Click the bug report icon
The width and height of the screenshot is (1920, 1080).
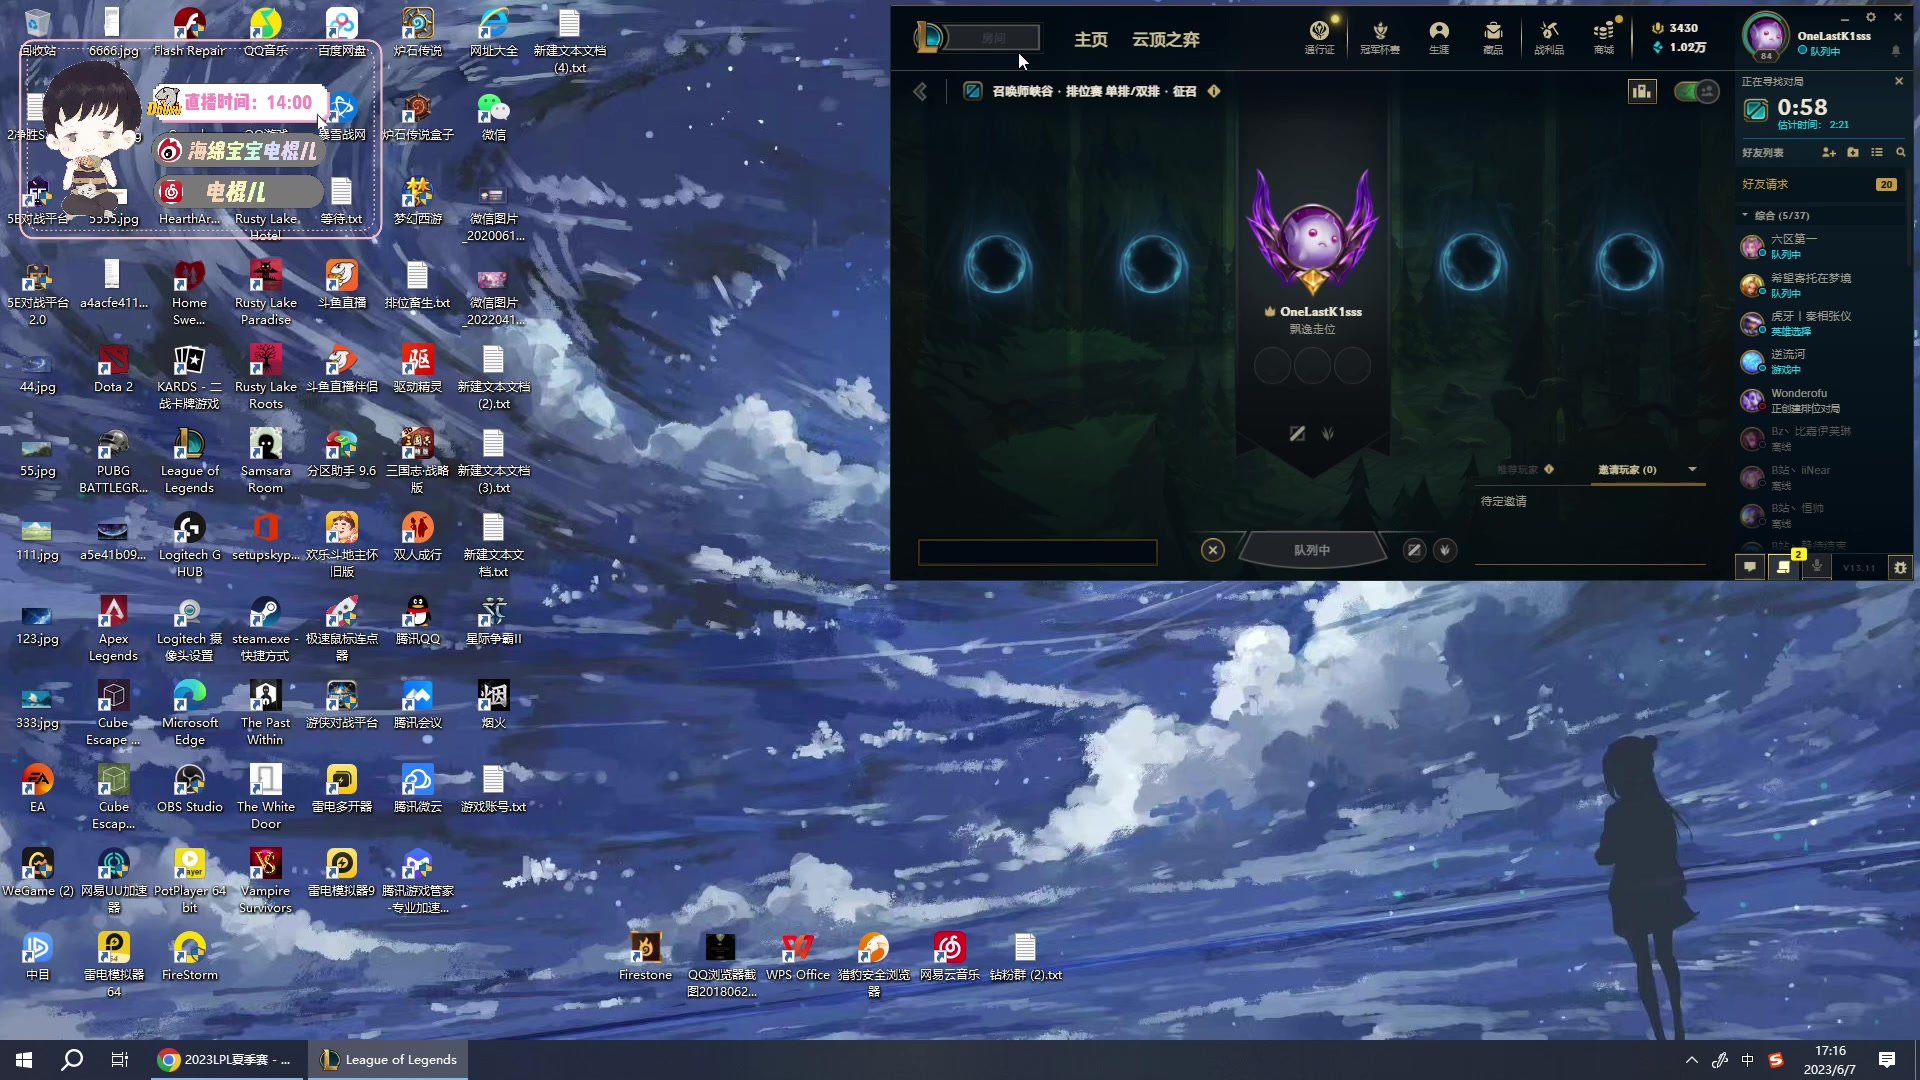click(x=1900, y=567)
